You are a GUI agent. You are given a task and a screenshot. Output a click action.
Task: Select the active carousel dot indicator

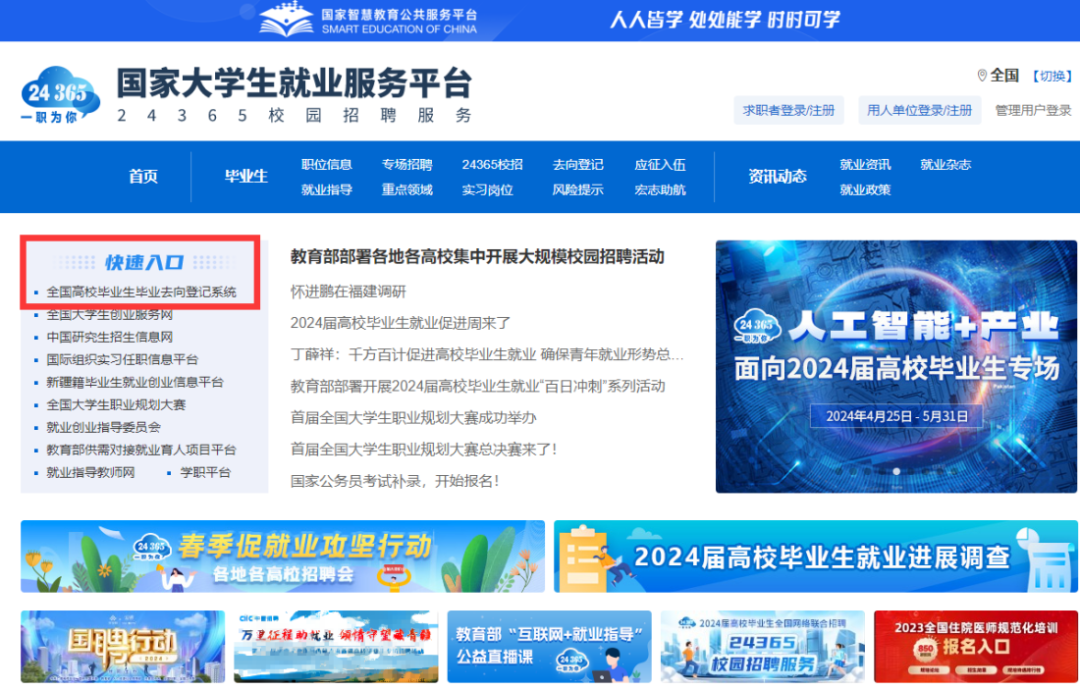[896, 472]
